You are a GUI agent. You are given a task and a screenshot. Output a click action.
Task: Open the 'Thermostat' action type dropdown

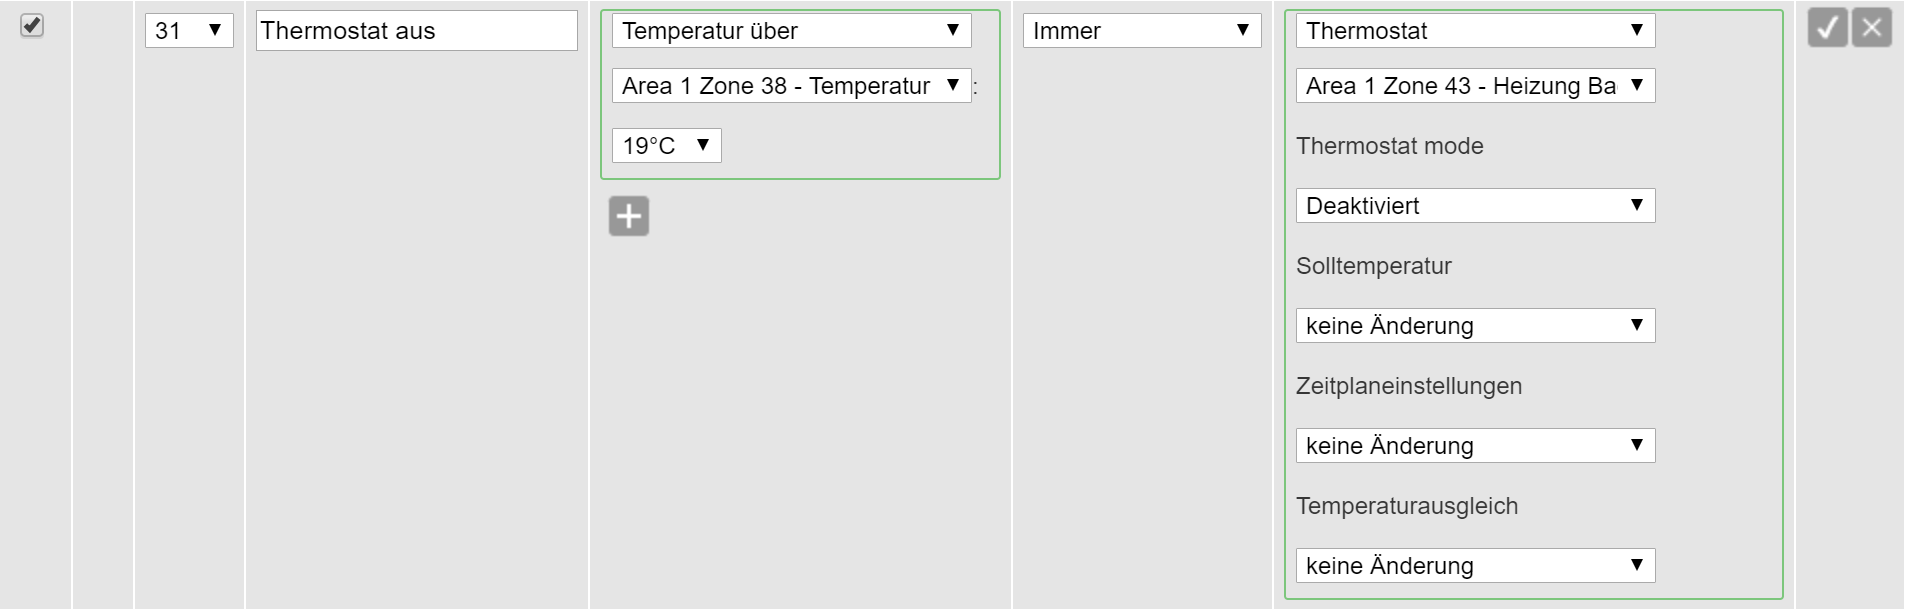click(x=1475, y=31)
